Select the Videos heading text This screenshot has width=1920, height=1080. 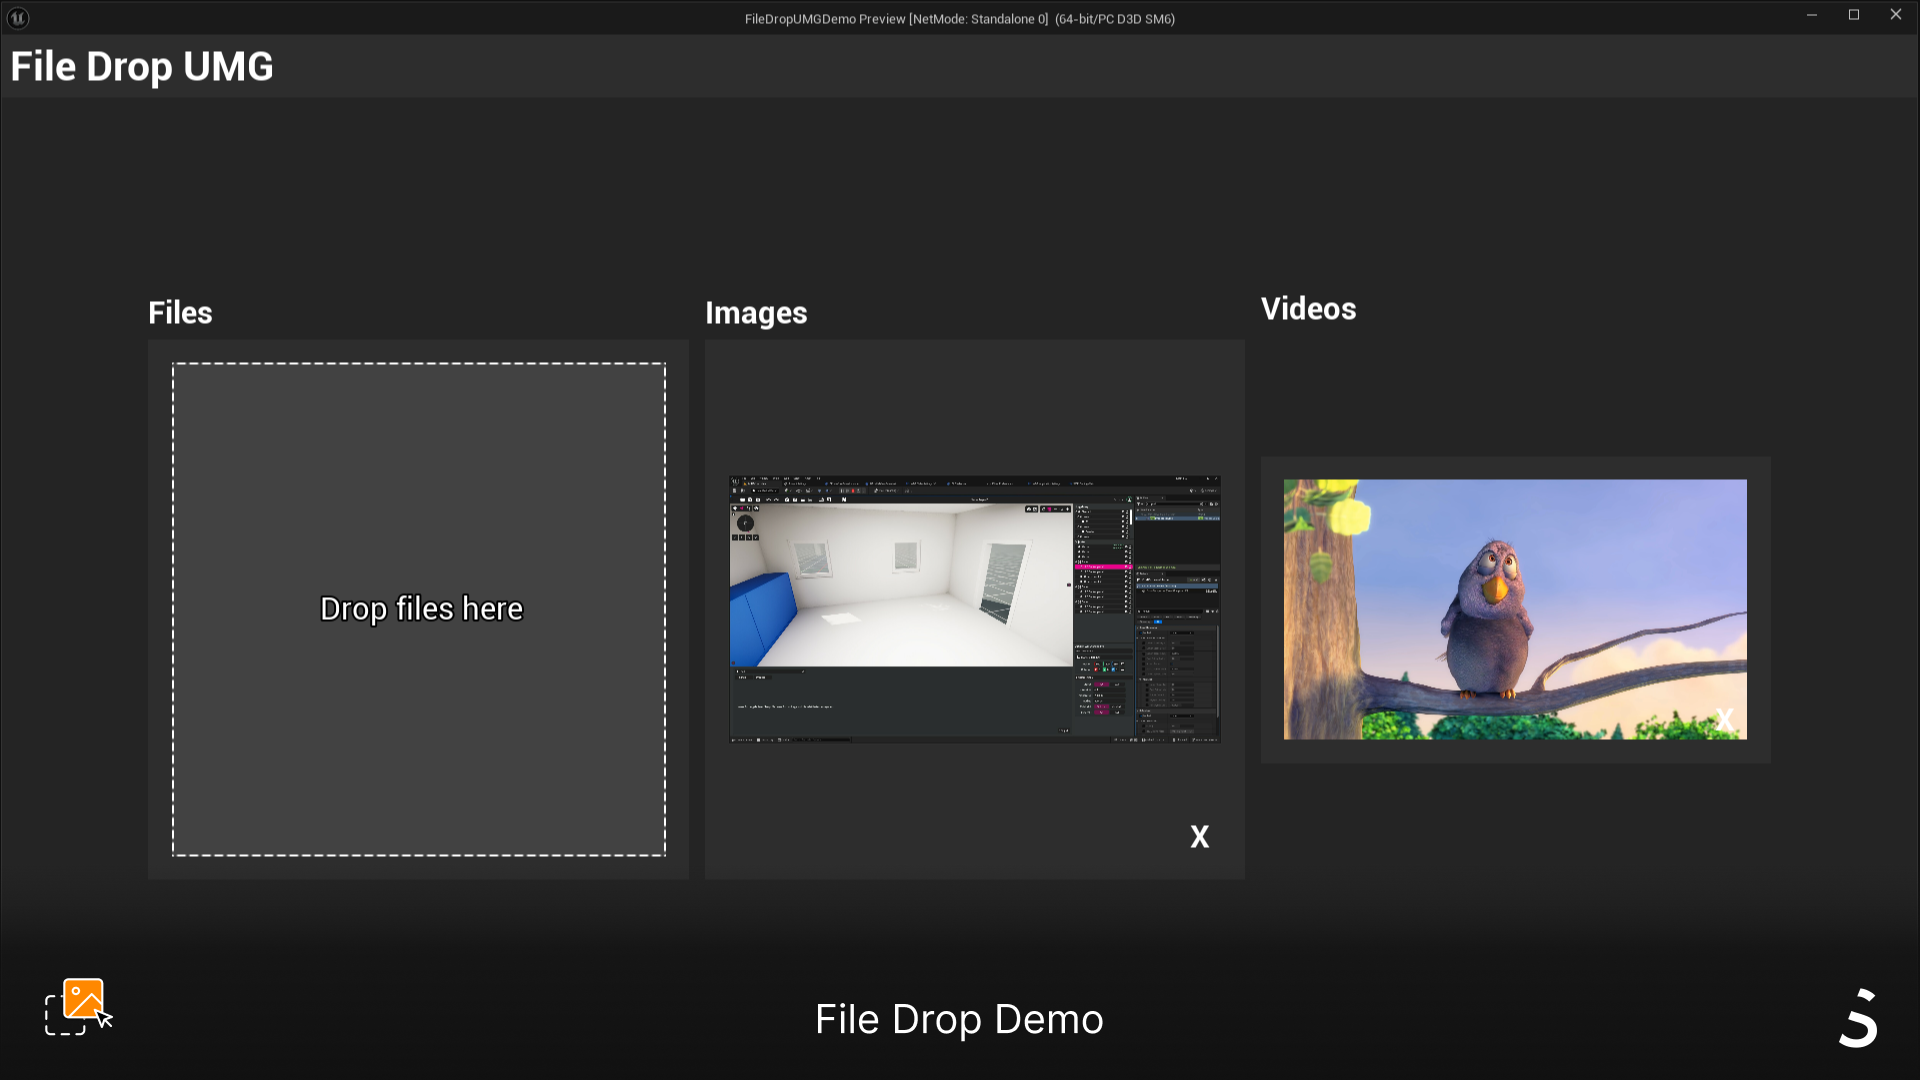coord(1308,309)
